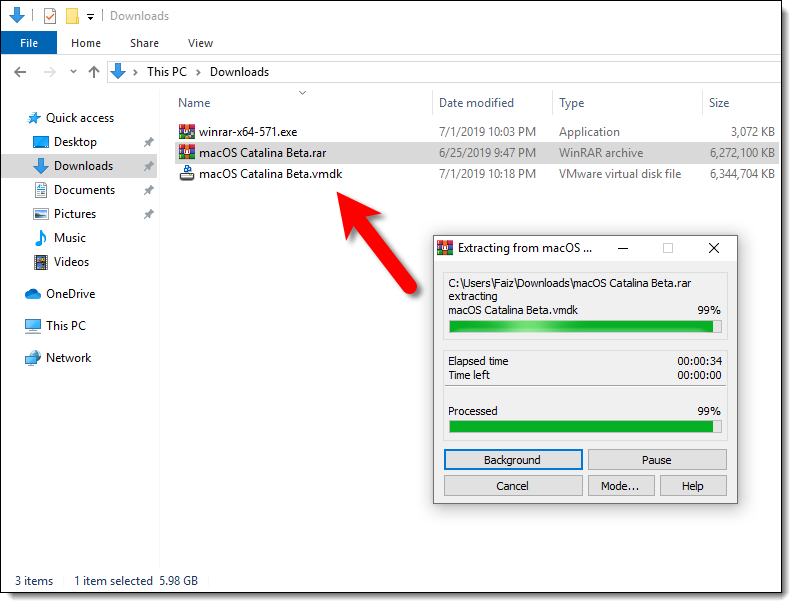Expand the recent locations dropdown arrow
Screen dimensions: 796x607
pos(74,72)
